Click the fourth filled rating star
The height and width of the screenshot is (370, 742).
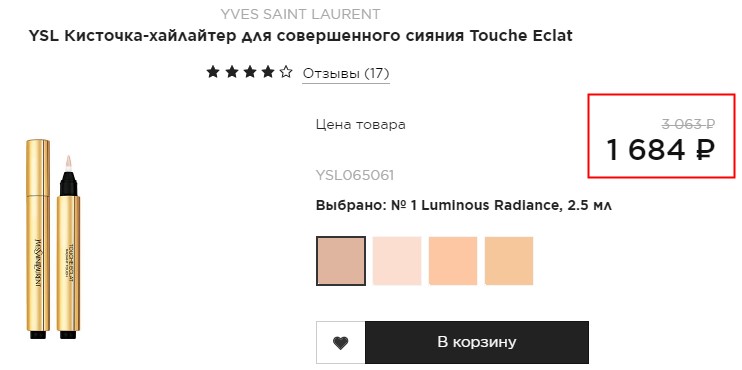click(x=268, y=72)
